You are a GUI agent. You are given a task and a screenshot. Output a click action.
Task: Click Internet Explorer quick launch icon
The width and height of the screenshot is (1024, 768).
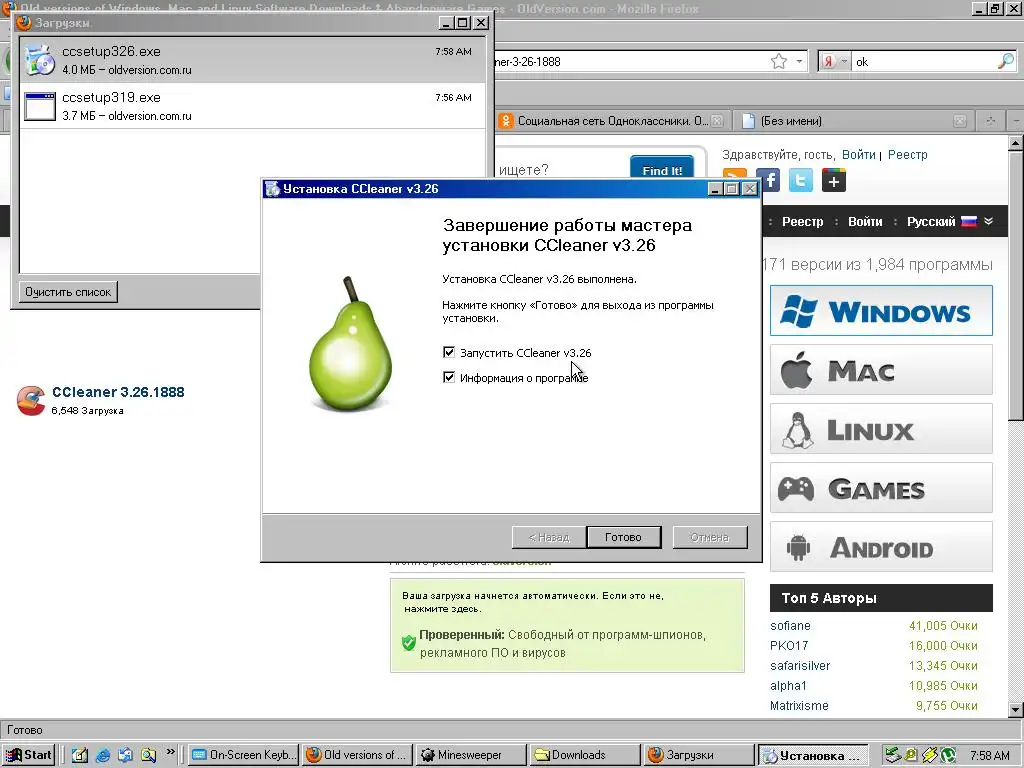point(103,755)
